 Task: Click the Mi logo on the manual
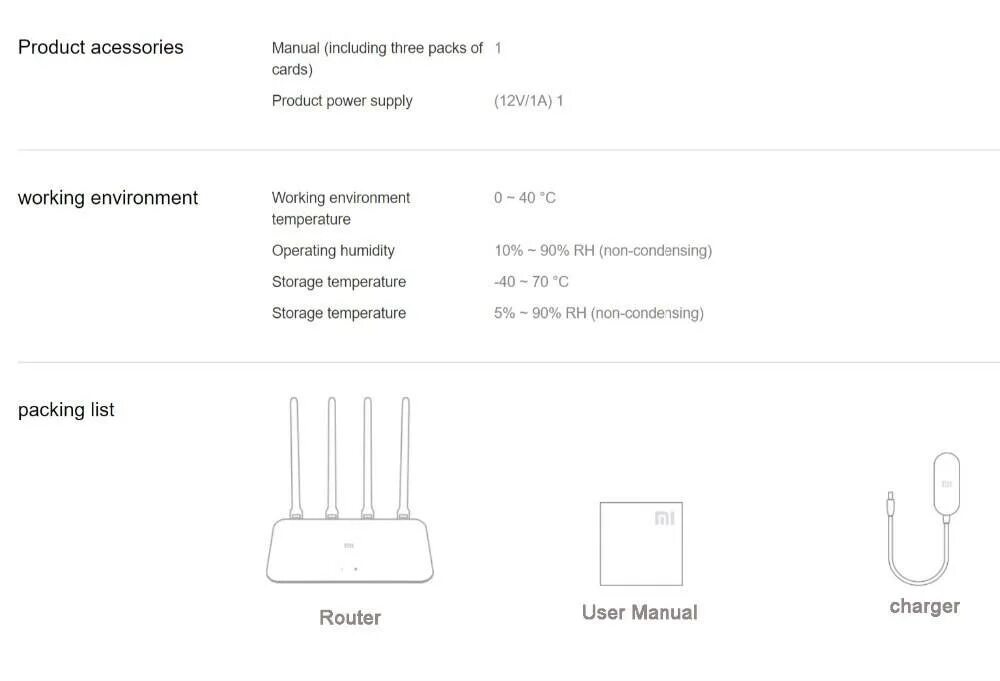pyautogui.click(x=664, y=518)
